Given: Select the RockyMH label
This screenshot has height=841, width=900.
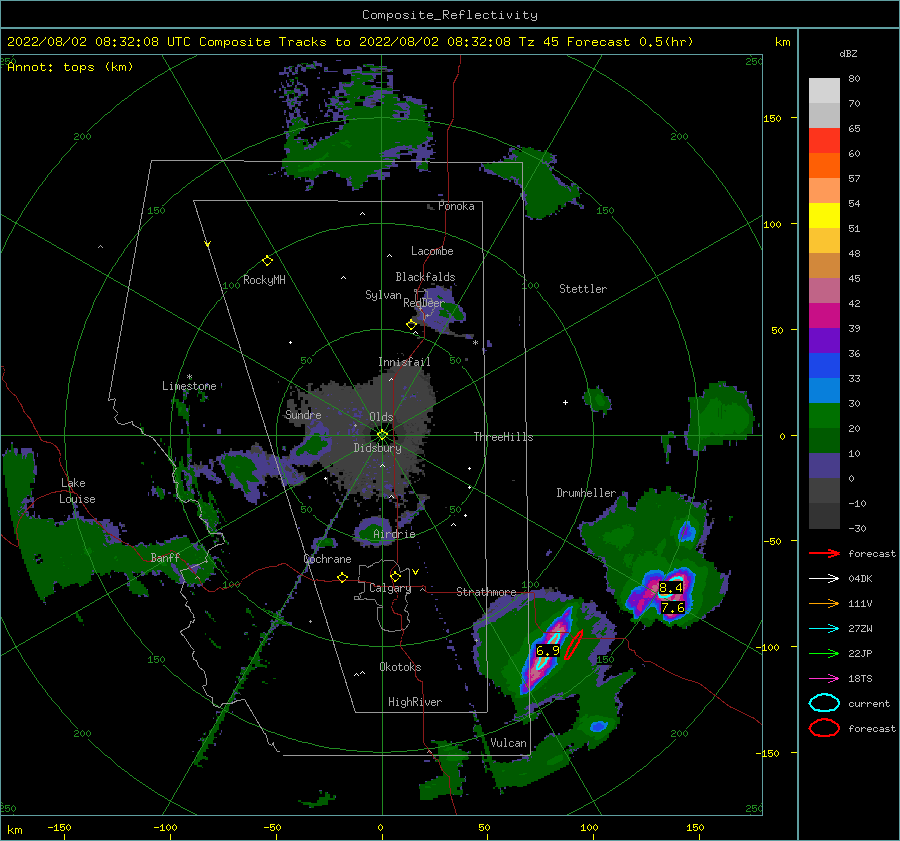Looking at the screenshot, I should [264, 280].
